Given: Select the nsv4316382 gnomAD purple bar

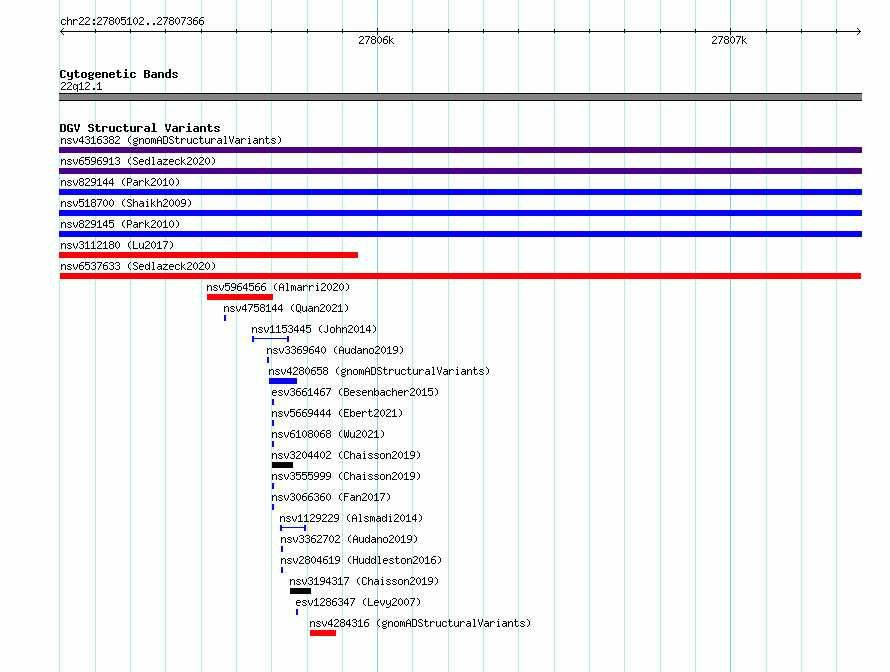Looking at the screenshot, I should (x=460, y=150).
